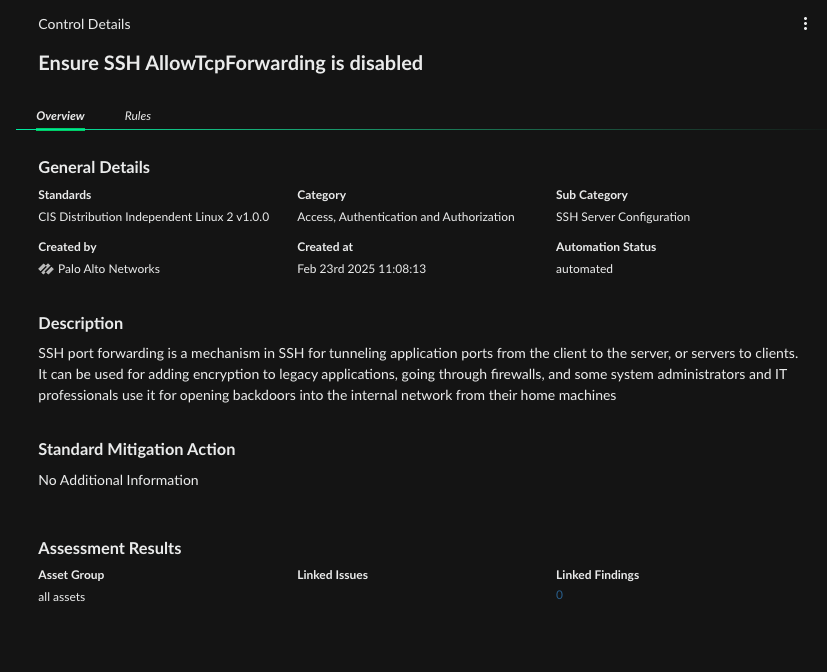
Task: Click the Automation Status label
Action: (x=605, y=247)
